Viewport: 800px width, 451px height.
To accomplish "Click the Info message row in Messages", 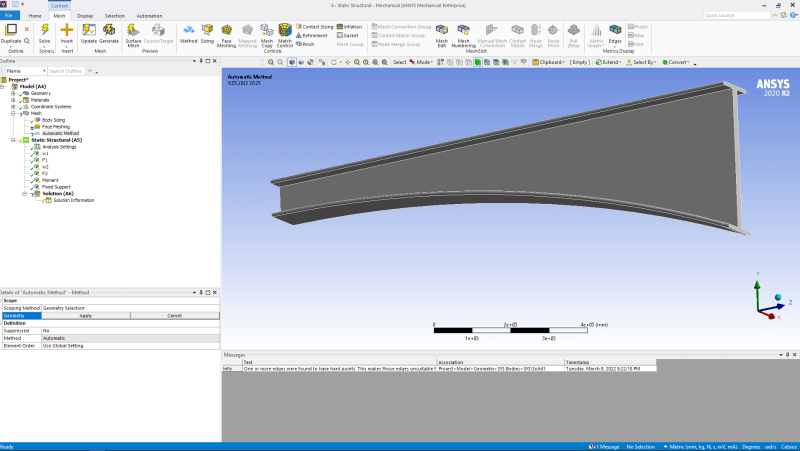I will click(439, 368).
